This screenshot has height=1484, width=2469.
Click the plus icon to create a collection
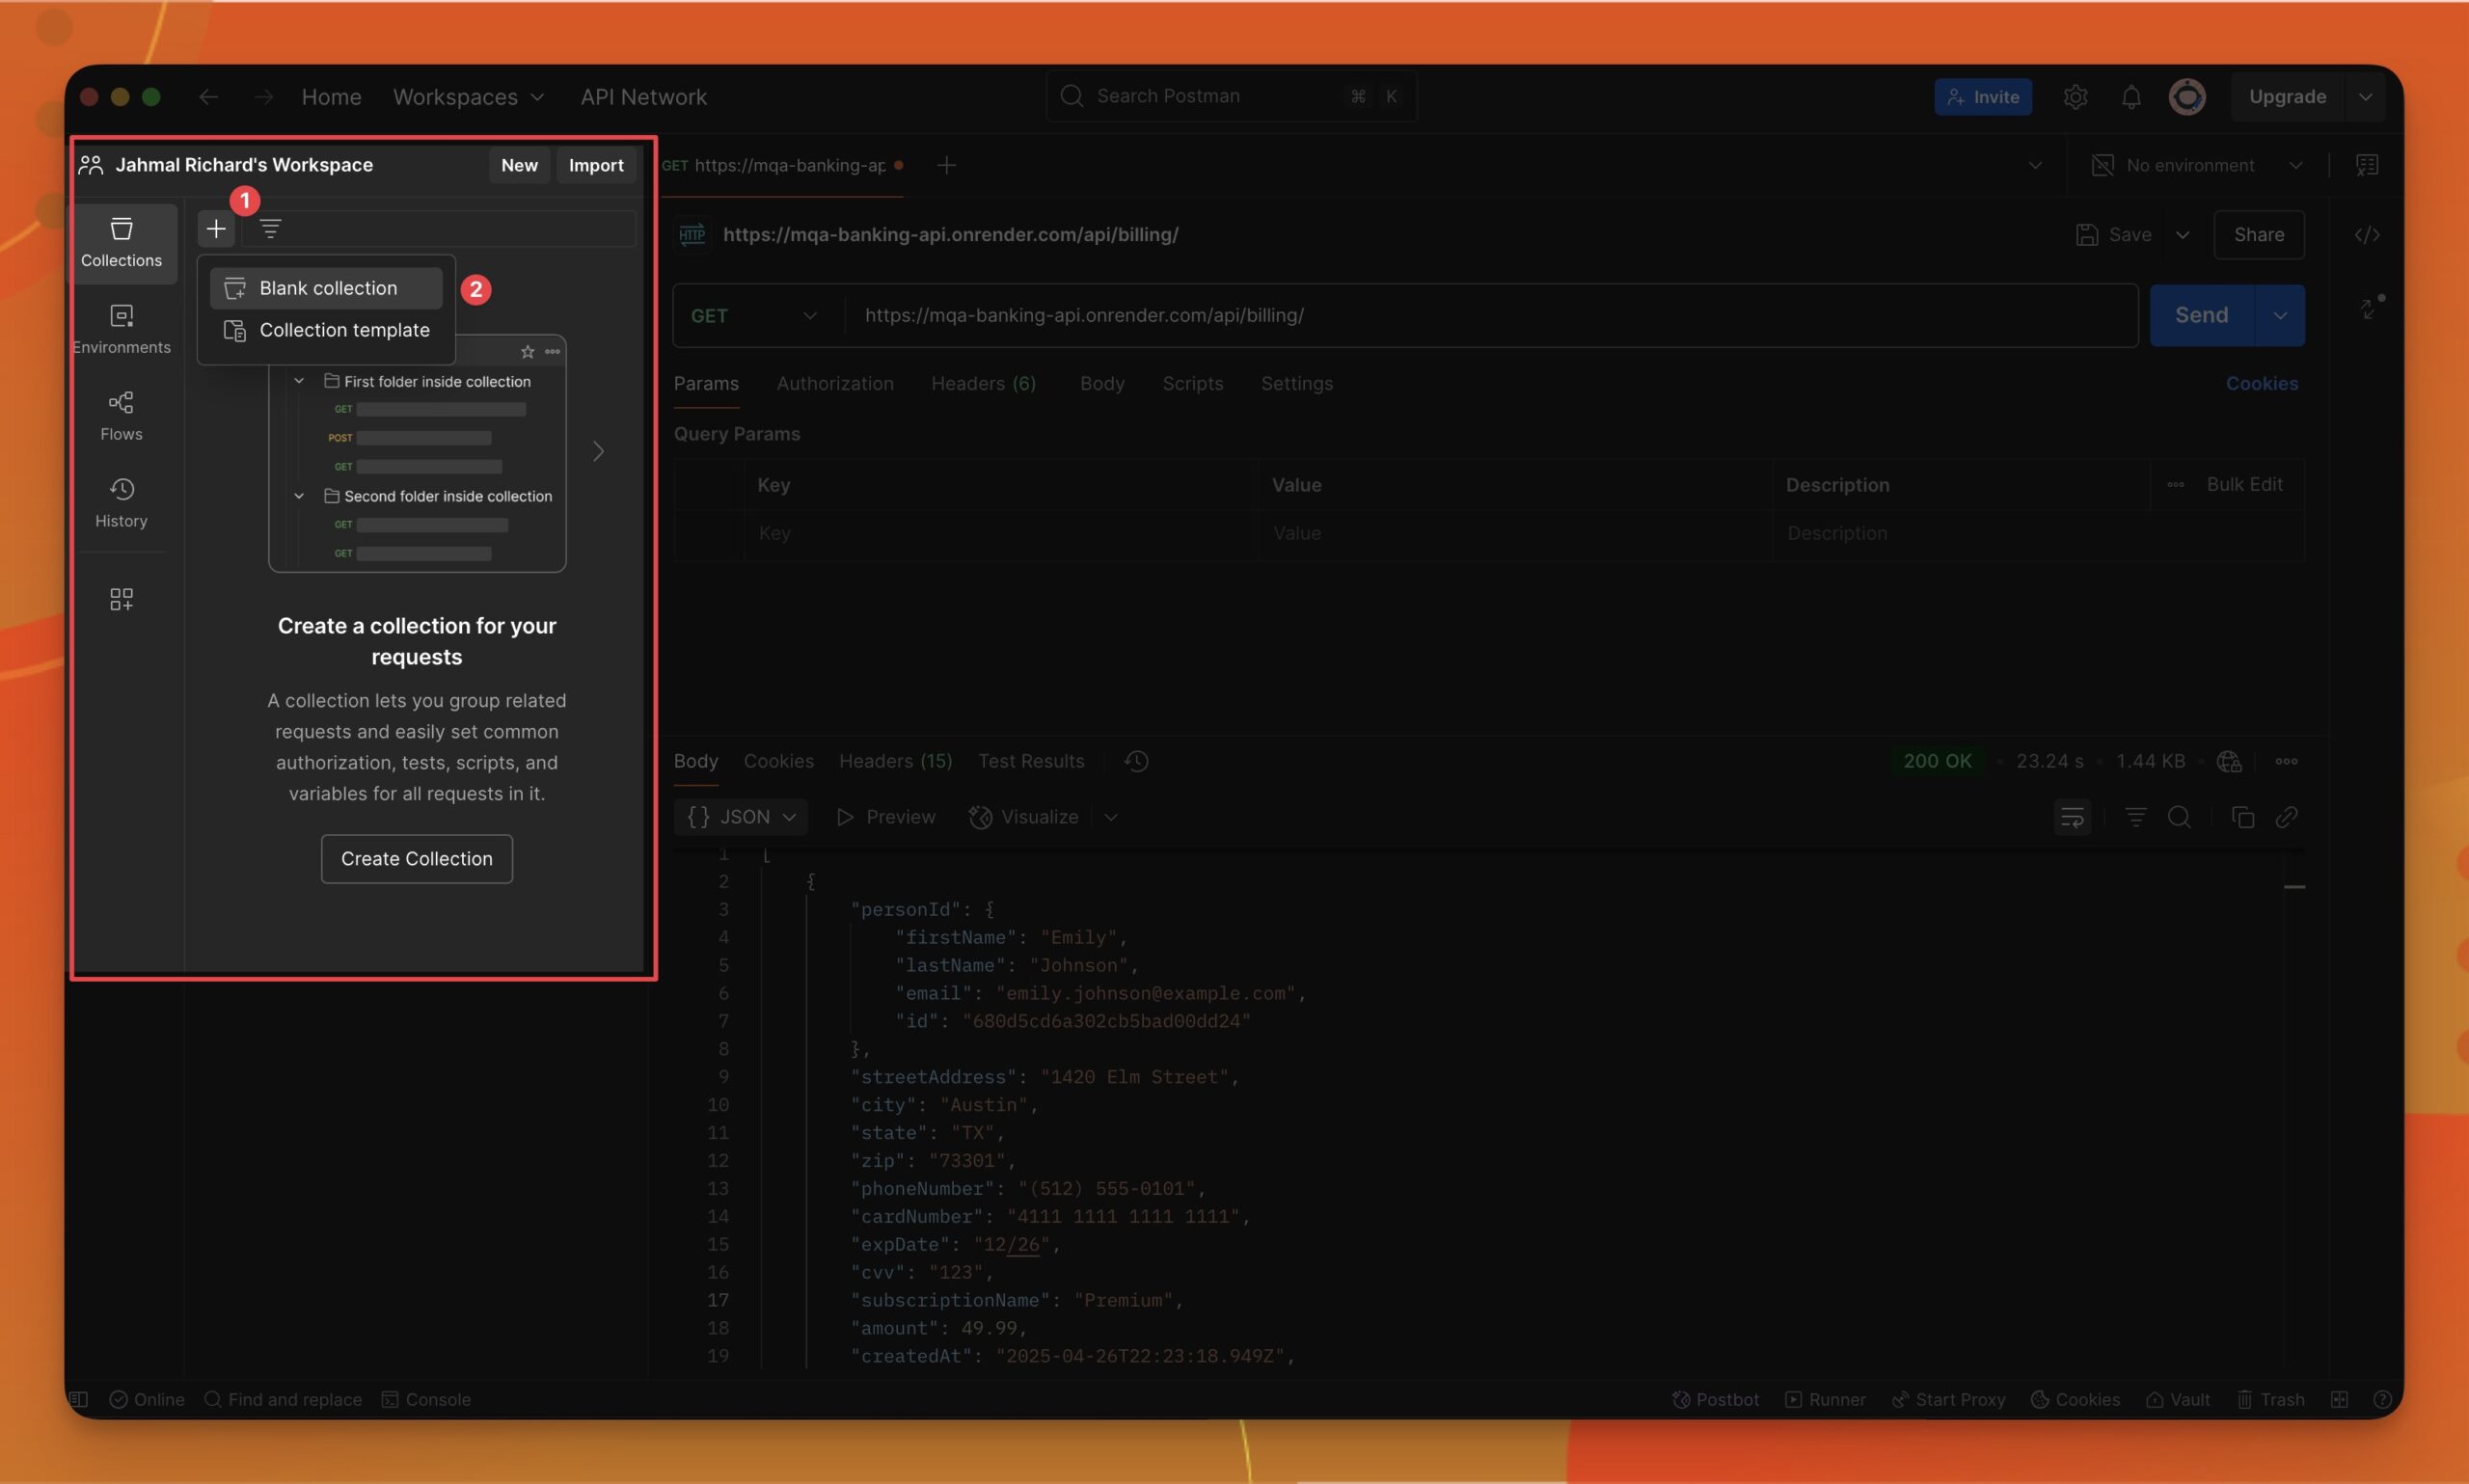click(215, 229)
